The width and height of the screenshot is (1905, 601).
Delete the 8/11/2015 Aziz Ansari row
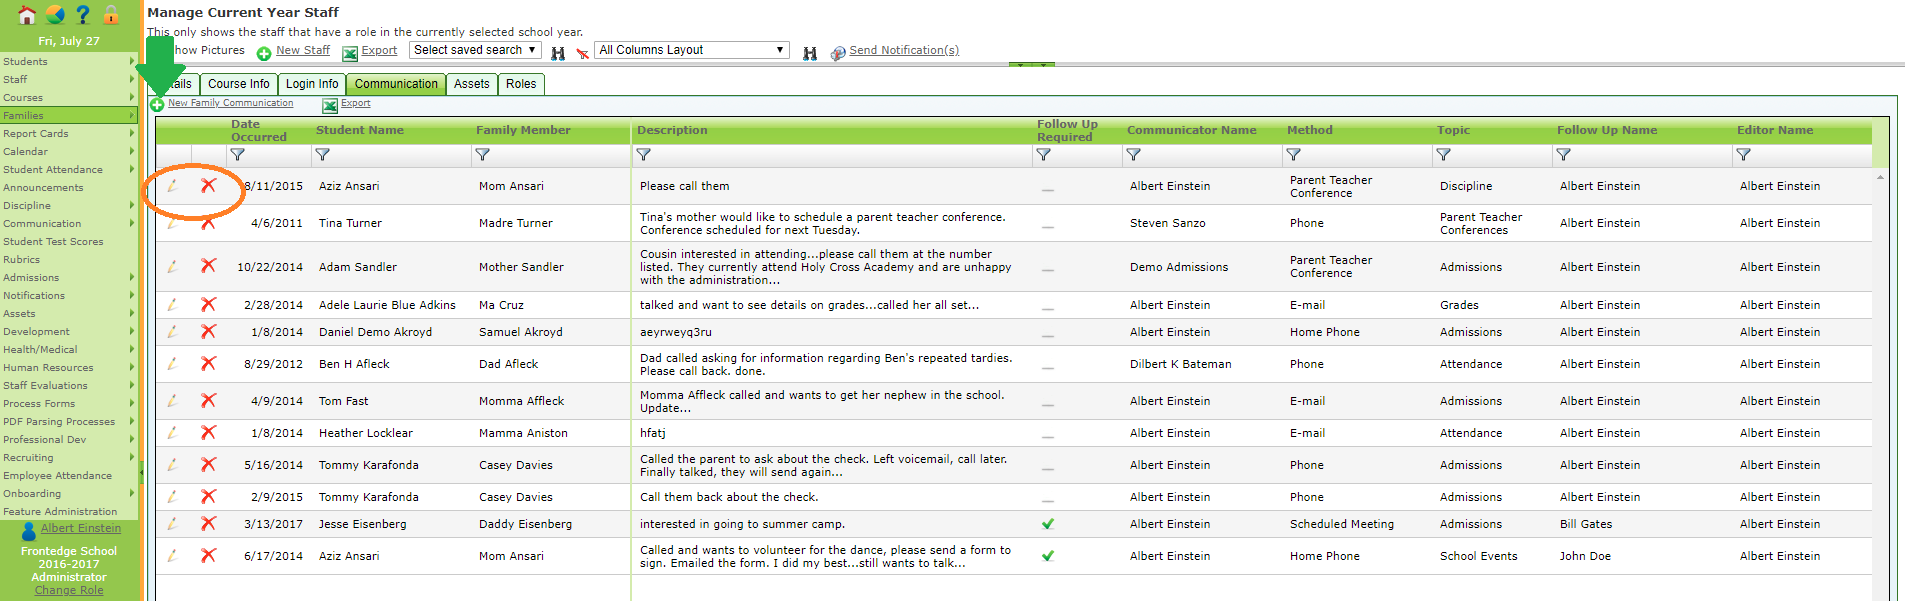point(208,185)
